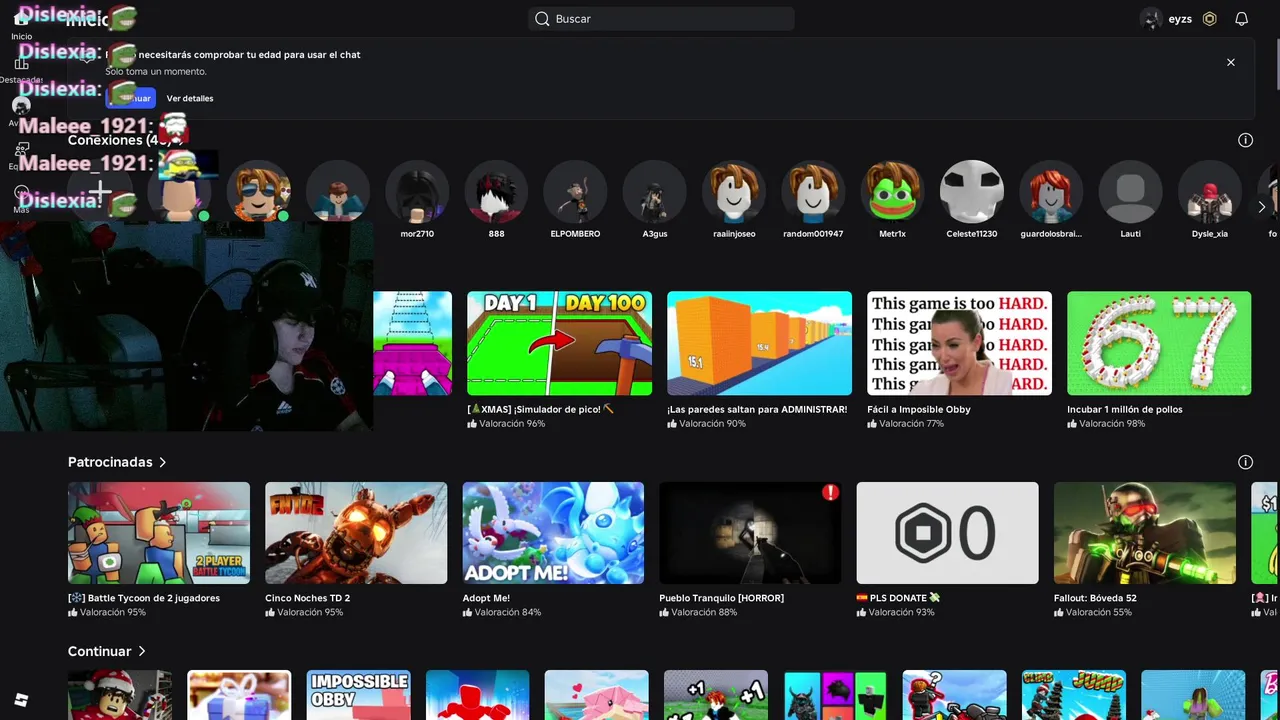
Task: Click the eyzs username text
Action: point(1180,19)
